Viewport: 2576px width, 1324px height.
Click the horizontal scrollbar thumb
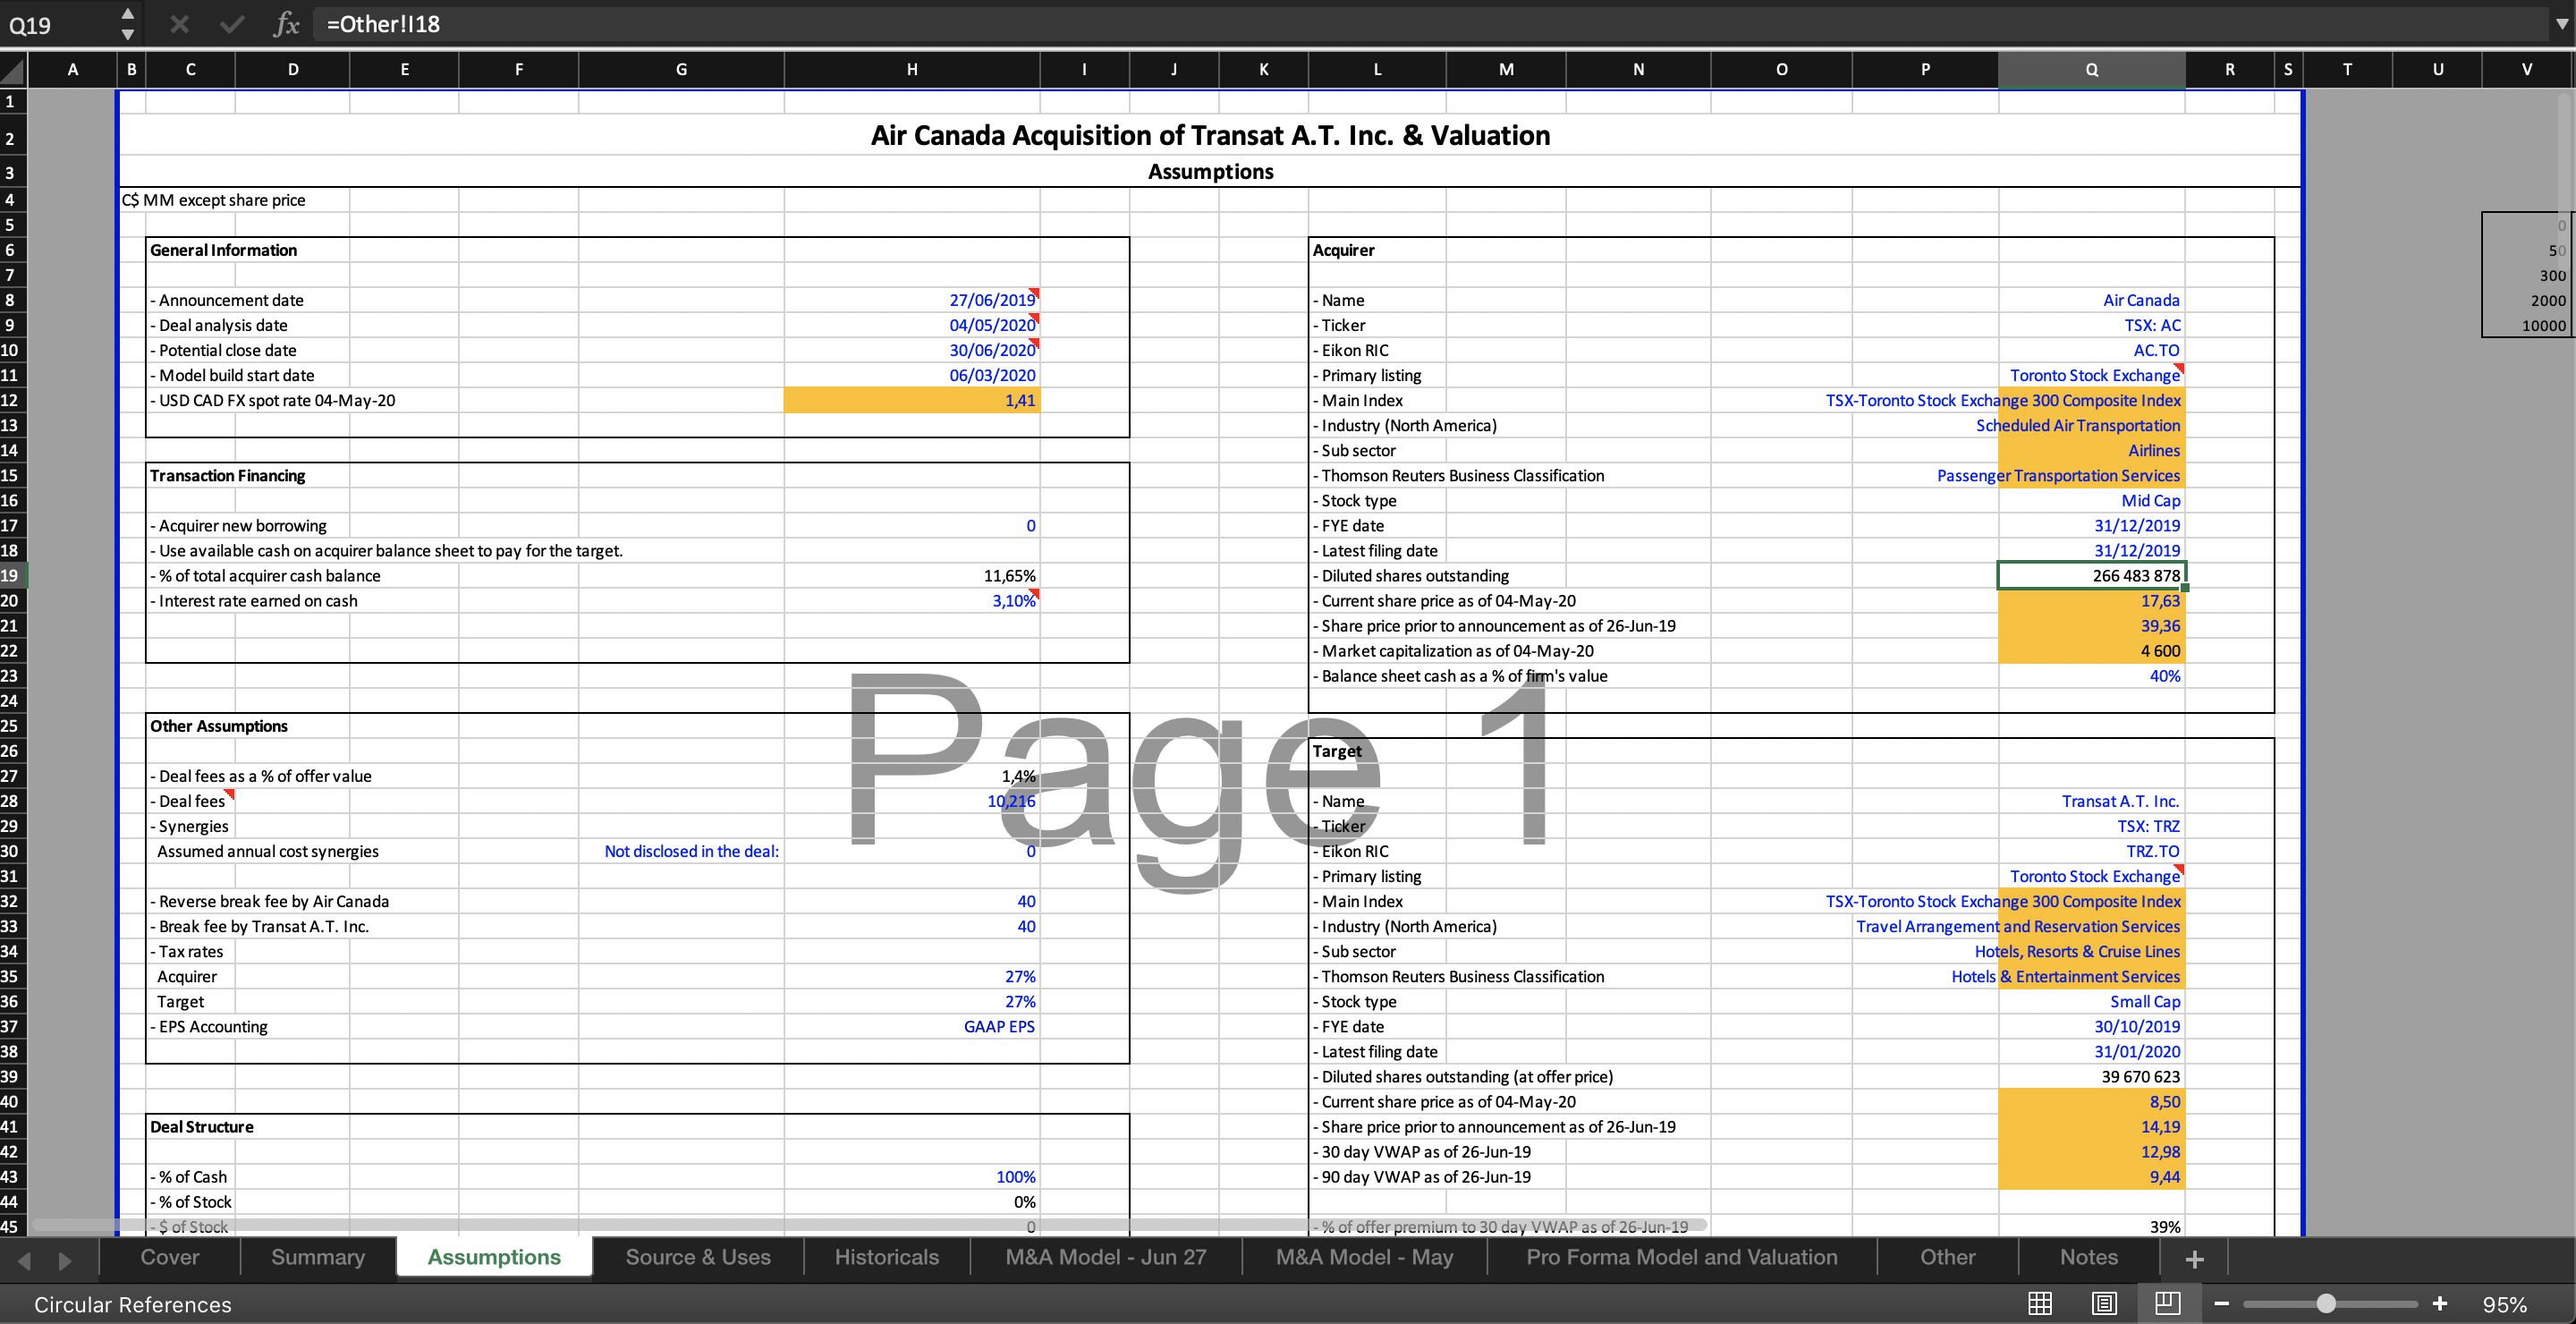pos(870,1224)
